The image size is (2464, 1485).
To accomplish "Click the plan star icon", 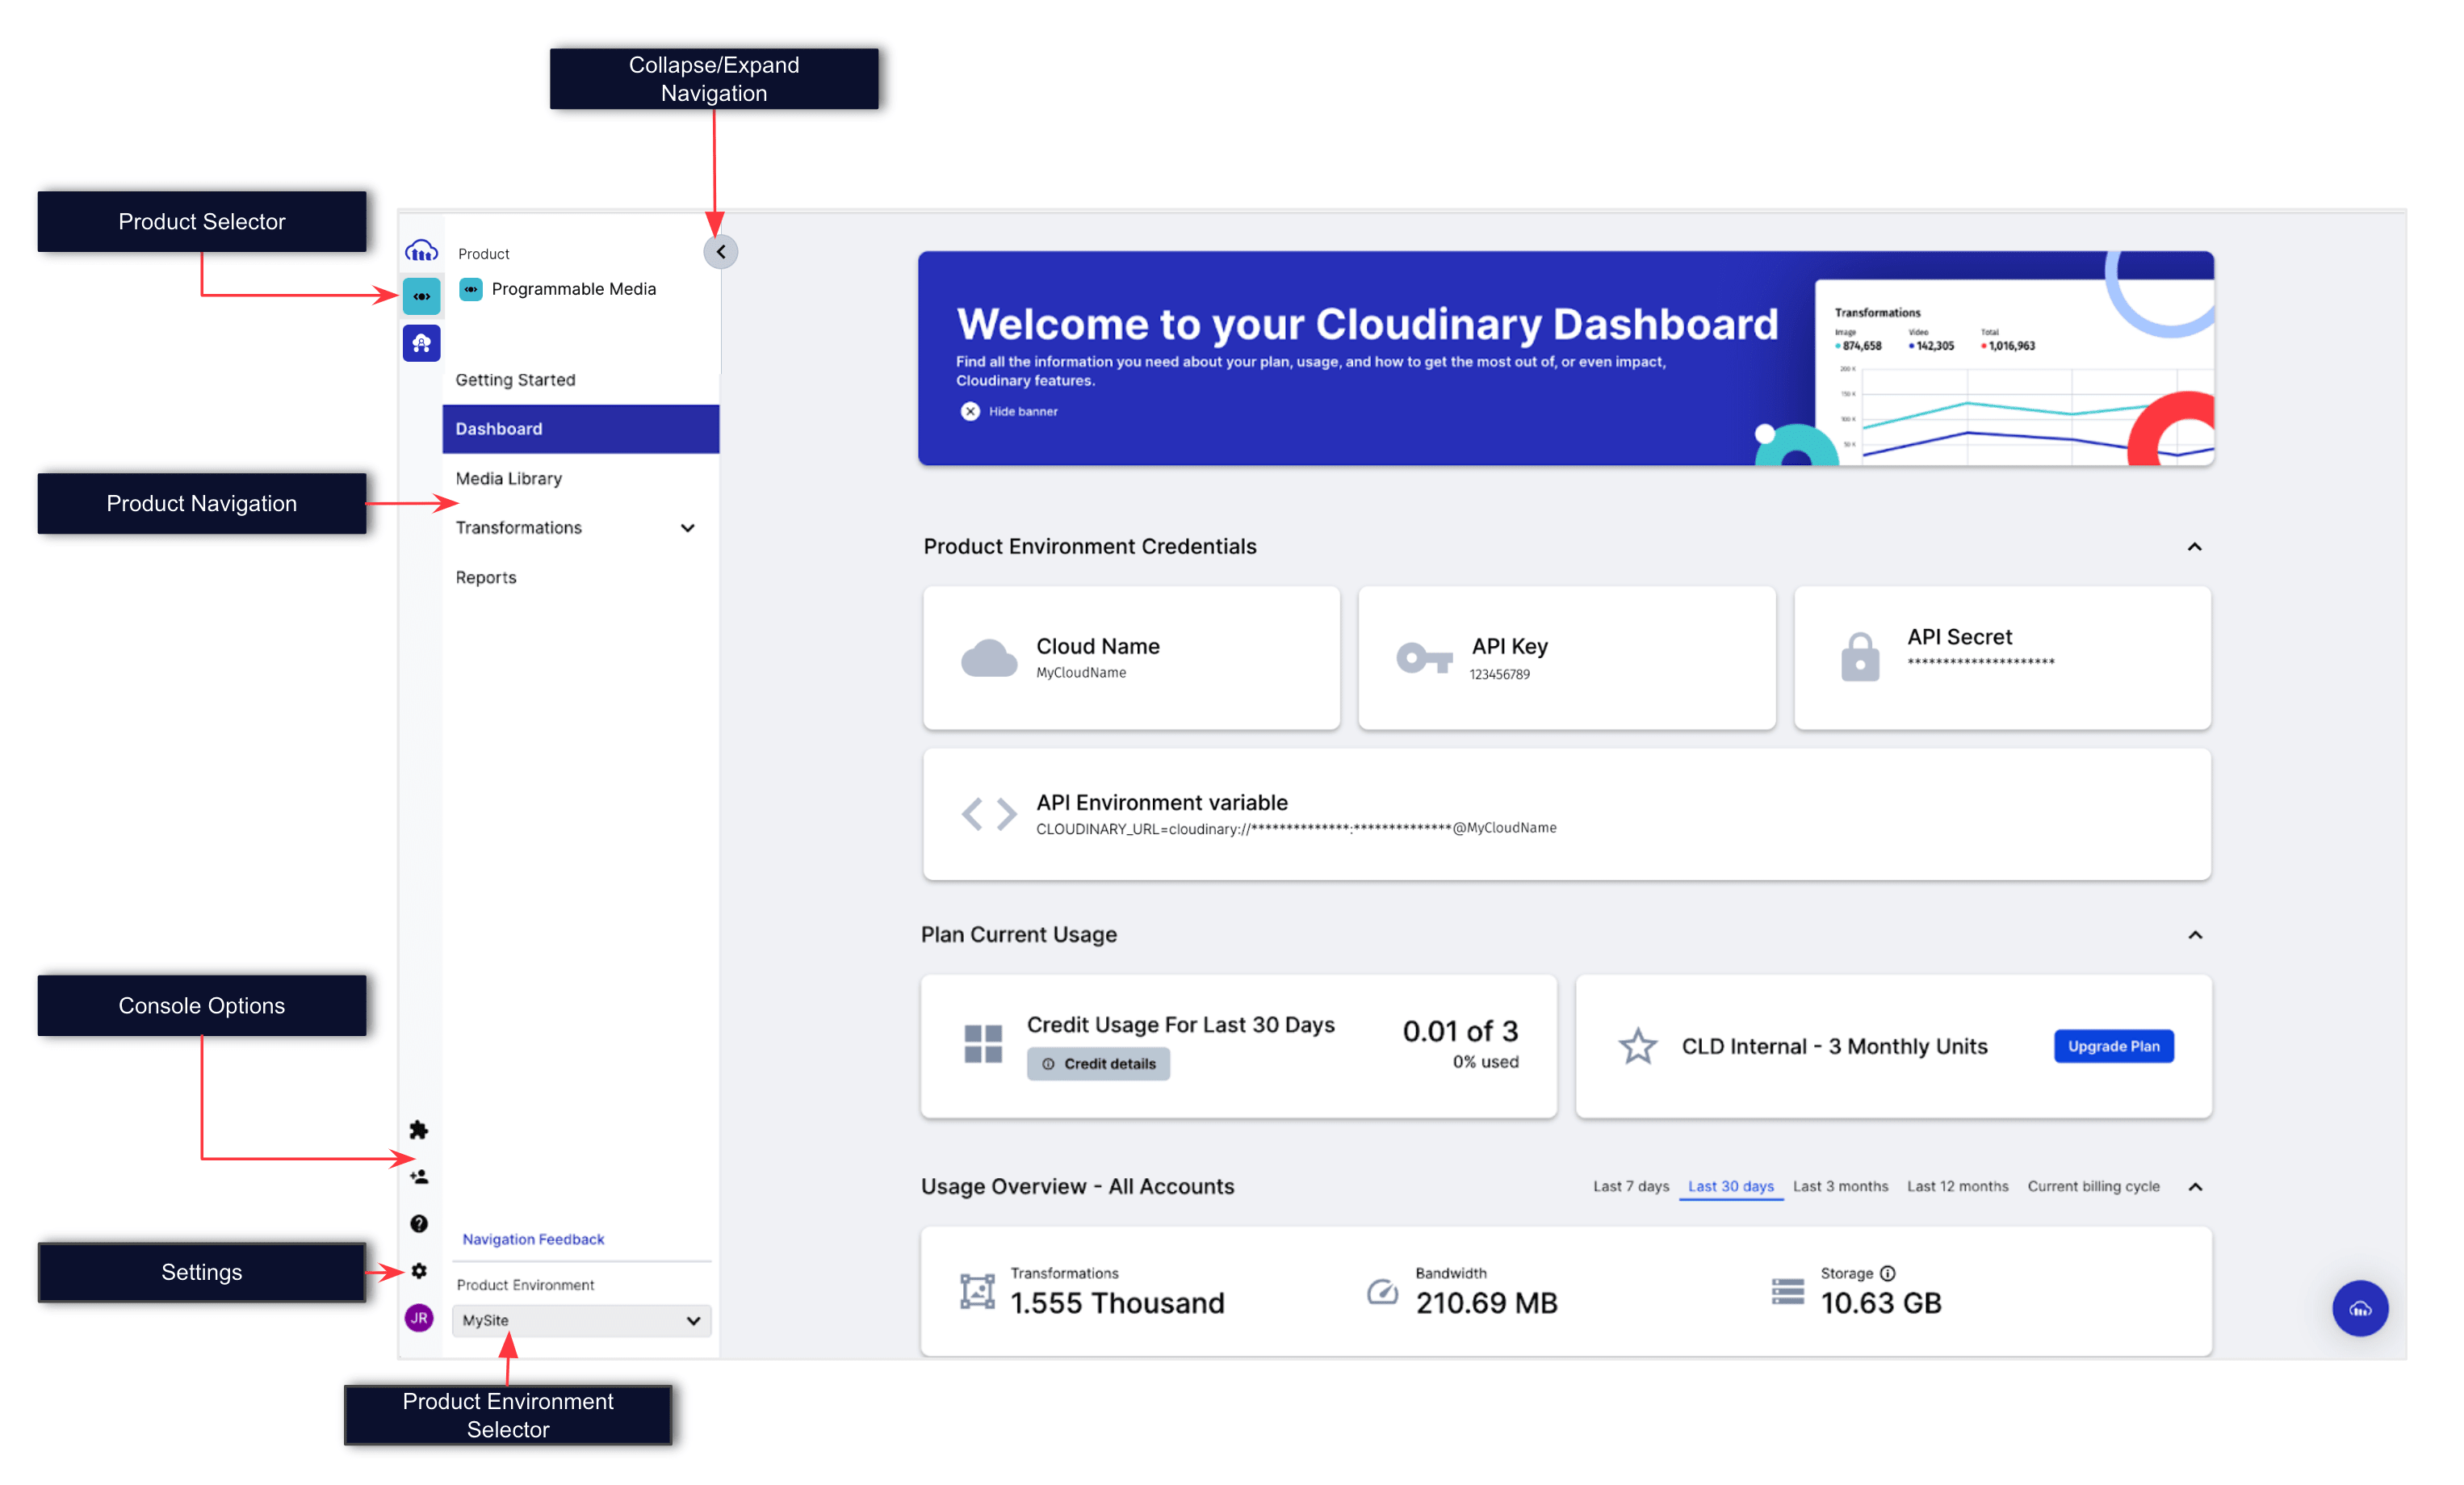I will tap(1637, 1045).
